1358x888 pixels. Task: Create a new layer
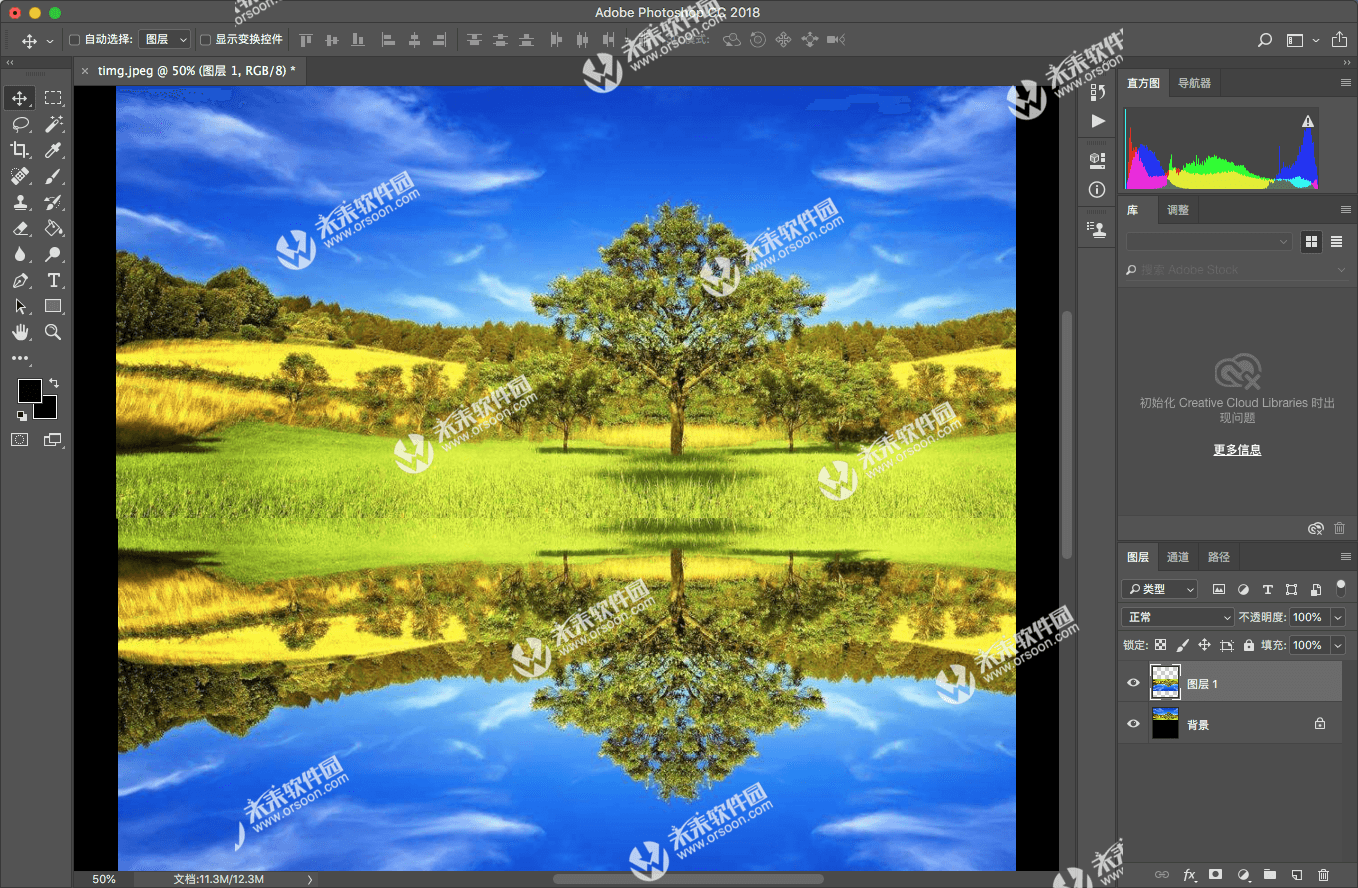(1296, 874)
